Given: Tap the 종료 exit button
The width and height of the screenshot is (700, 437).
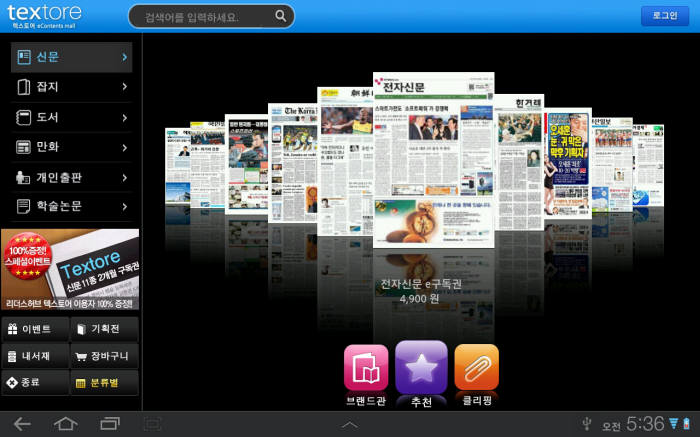Looking at the screenshot, I should click(35, 382).
